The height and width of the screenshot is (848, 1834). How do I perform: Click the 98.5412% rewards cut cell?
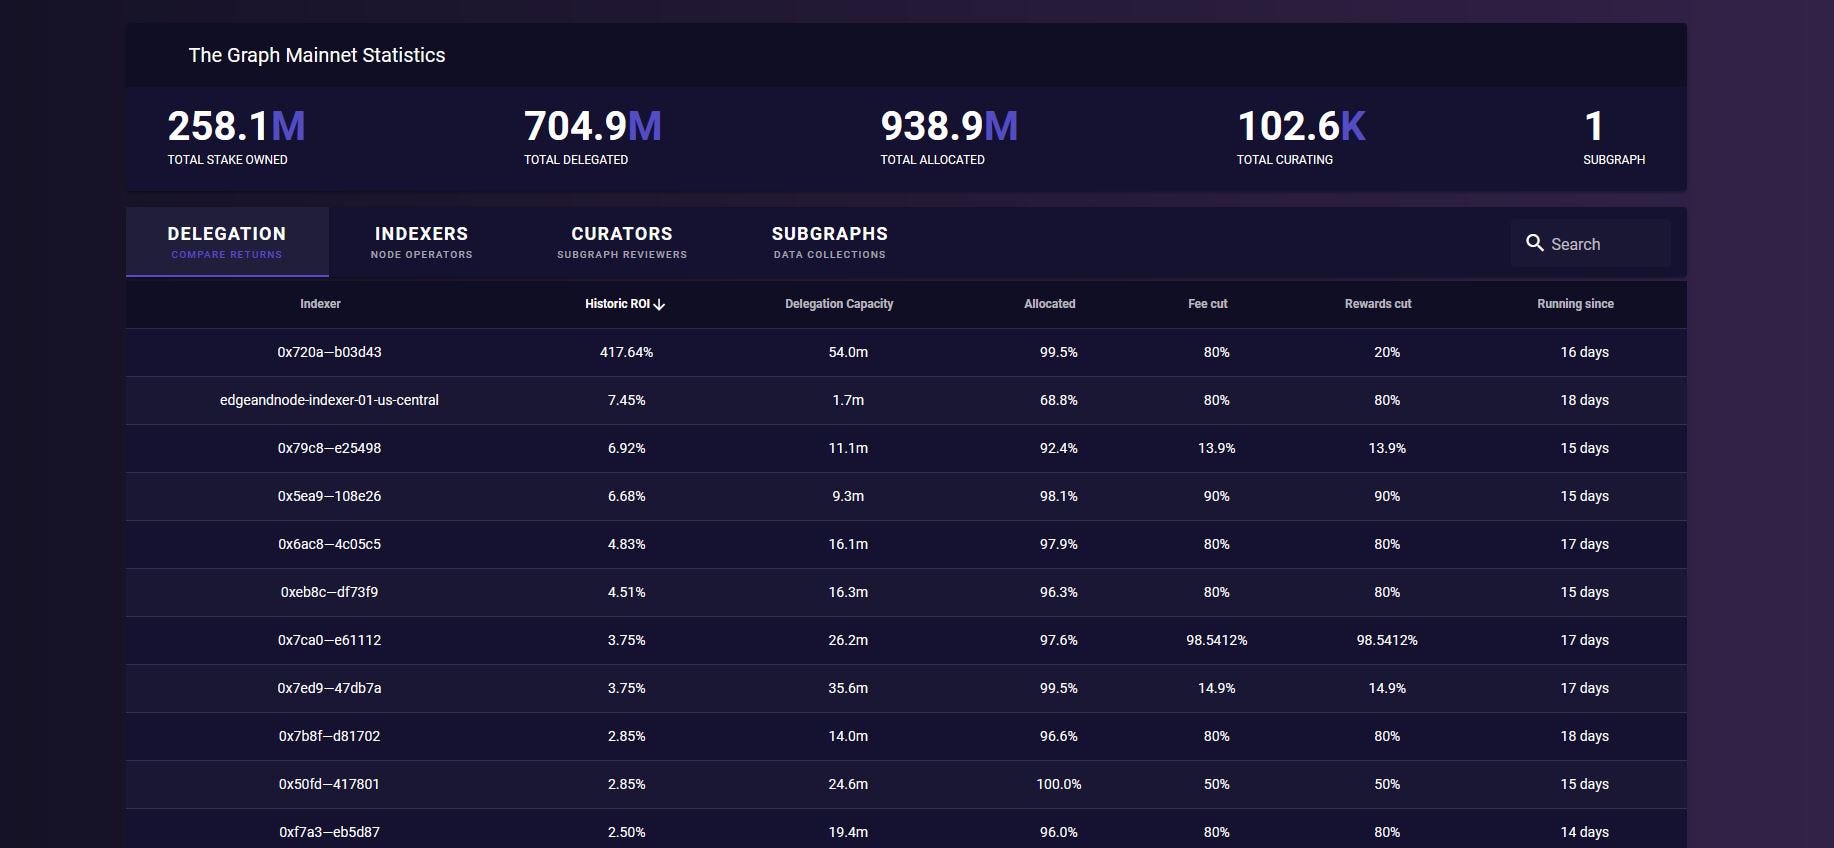pos(1386,640)
